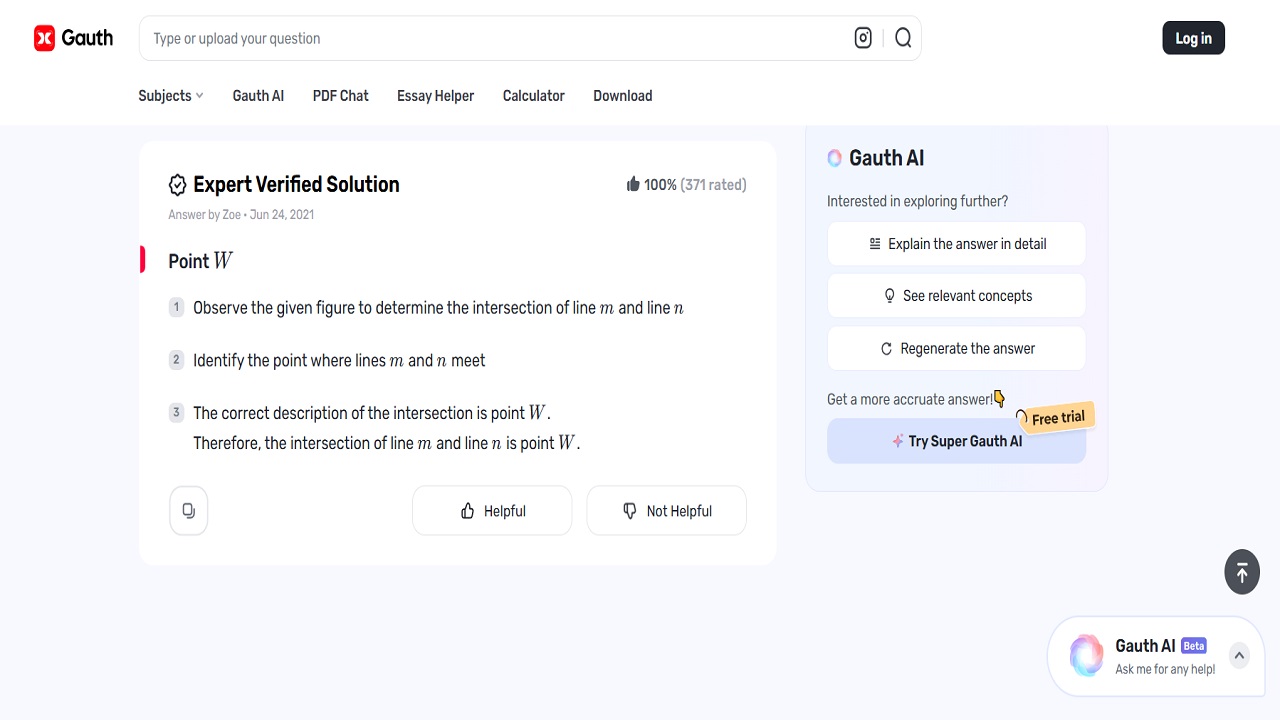Open the PDF Chat page
1280x720 pixels.
(x=340, y=96)
